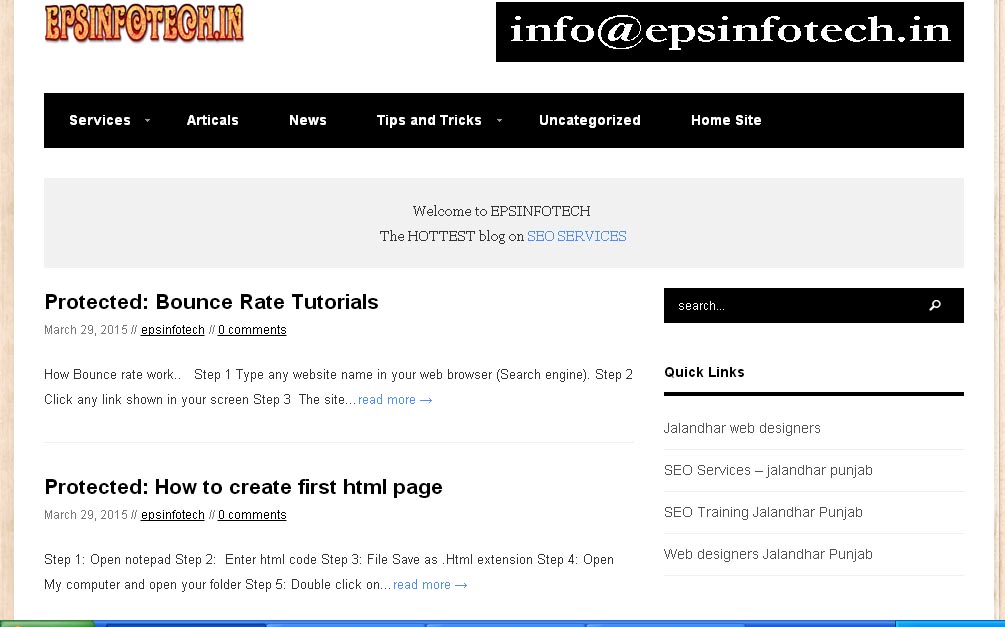Click inside the search input box
The height and width of the screenshot is (627, 1005).
[780, 305]
